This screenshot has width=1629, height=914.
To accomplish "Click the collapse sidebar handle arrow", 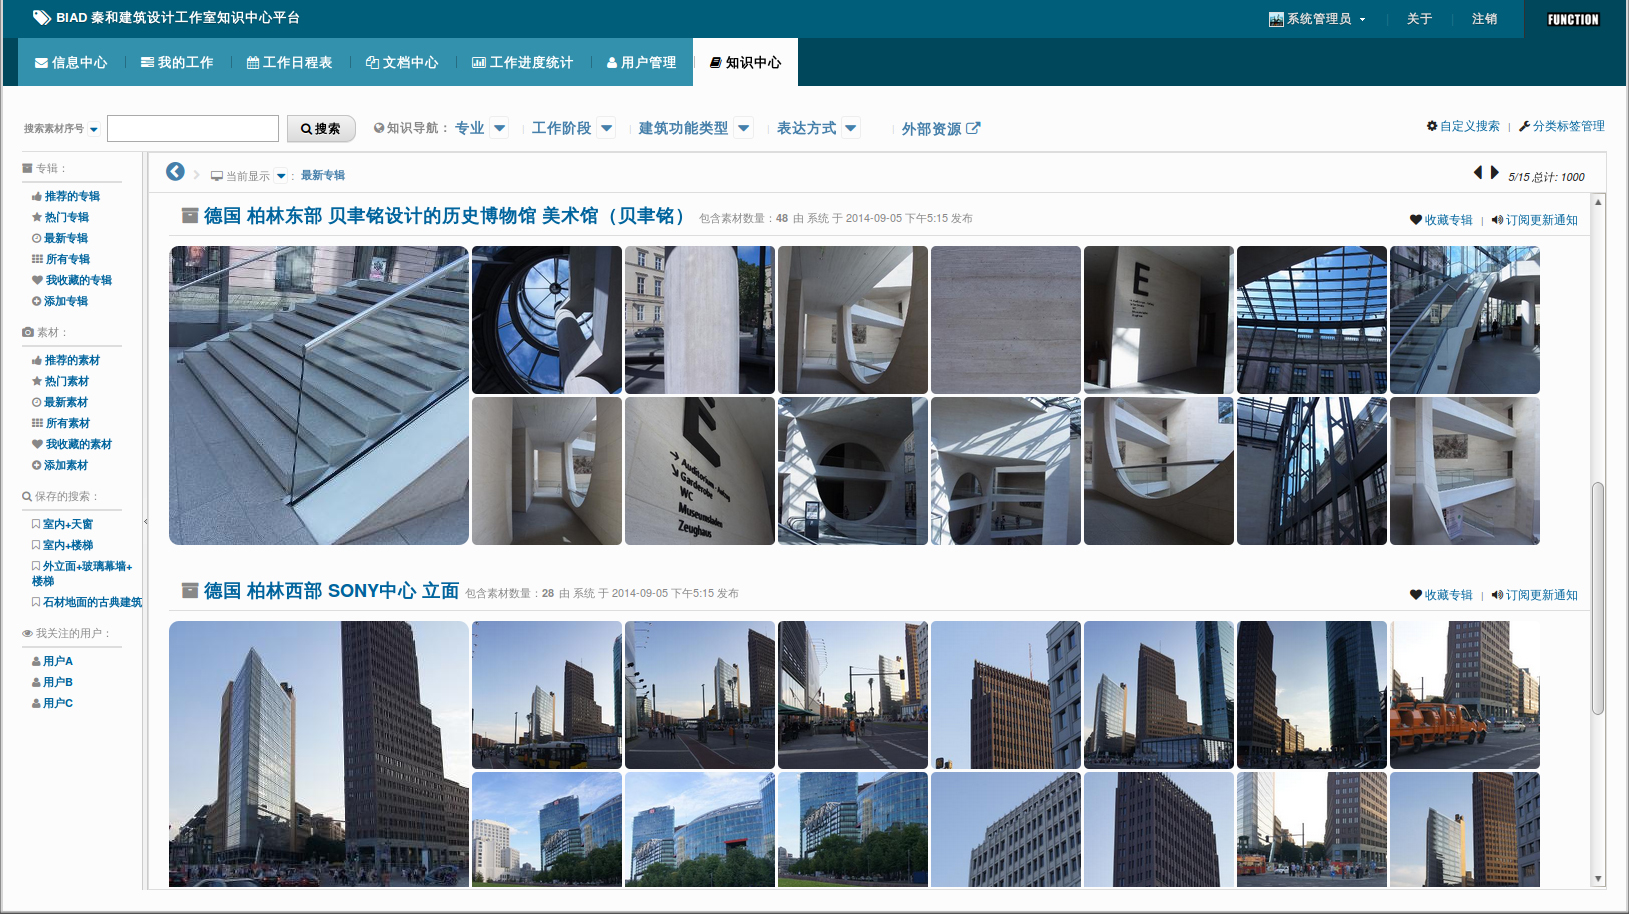I will [x=146, y=521].
